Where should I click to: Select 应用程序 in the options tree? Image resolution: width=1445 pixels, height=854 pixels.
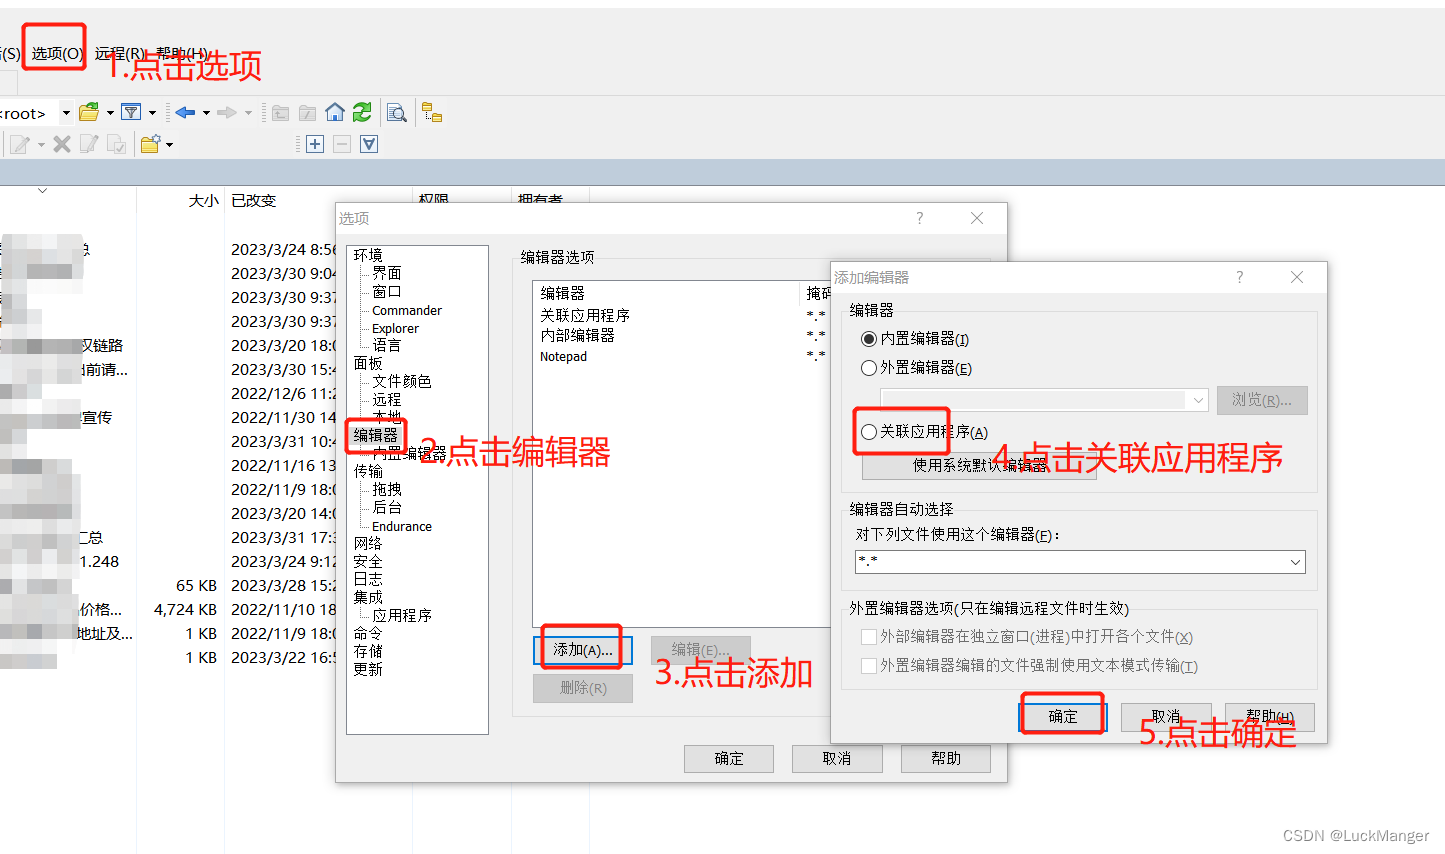click(x=402, y=615)
